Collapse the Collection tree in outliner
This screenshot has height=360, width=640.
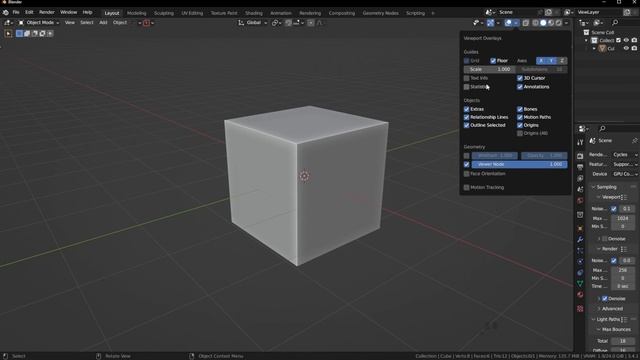tap(587, 40)
